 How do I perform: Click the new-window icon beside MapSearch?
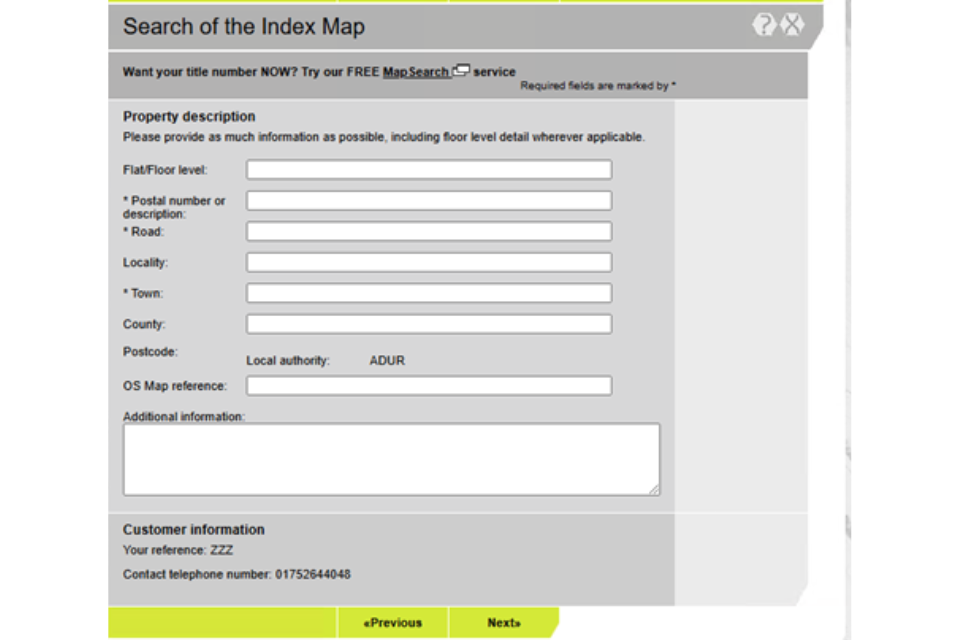click(461, 71)
